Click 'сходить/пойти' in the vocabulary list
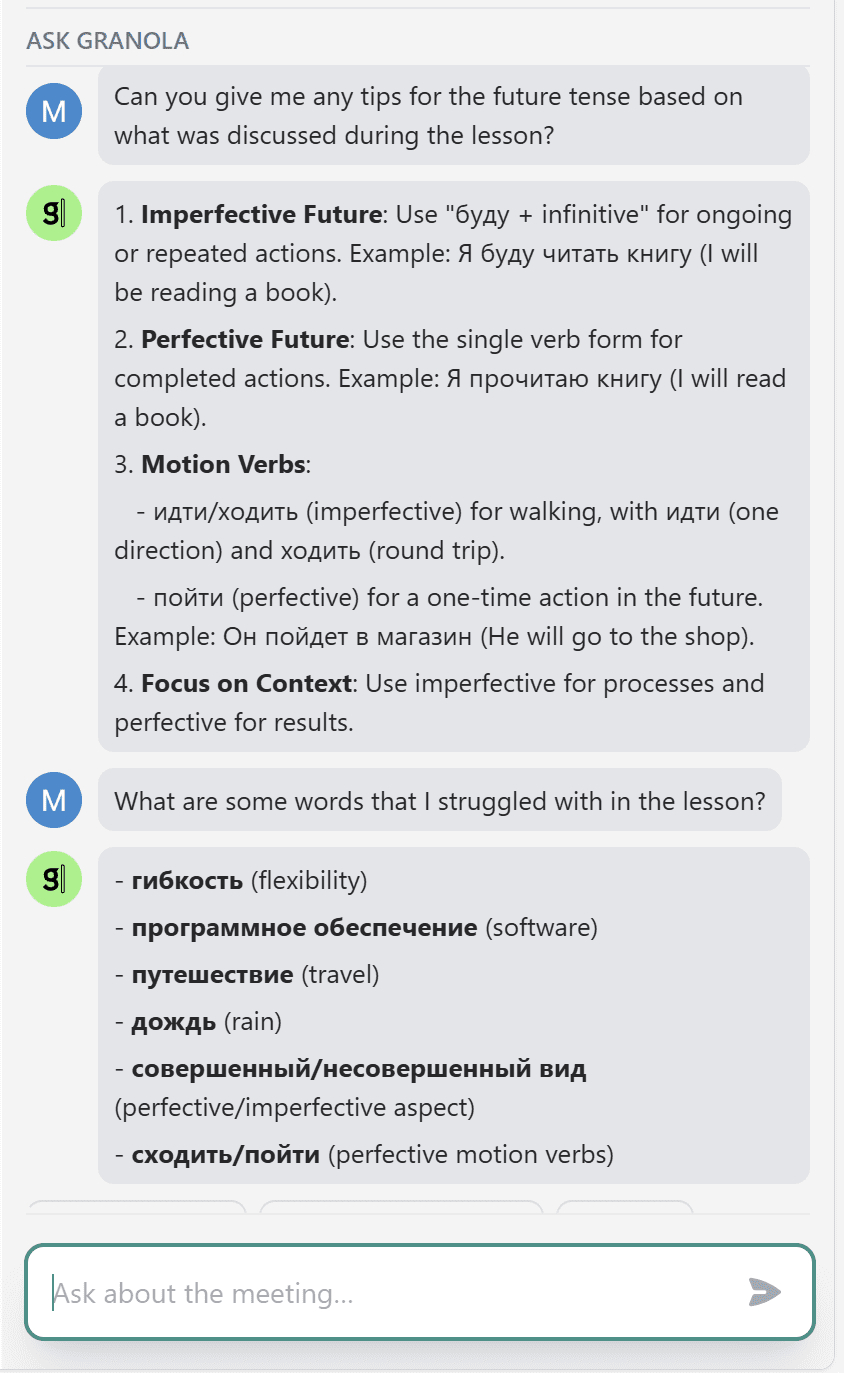 pyautogui.click(x=225, y=1155)
